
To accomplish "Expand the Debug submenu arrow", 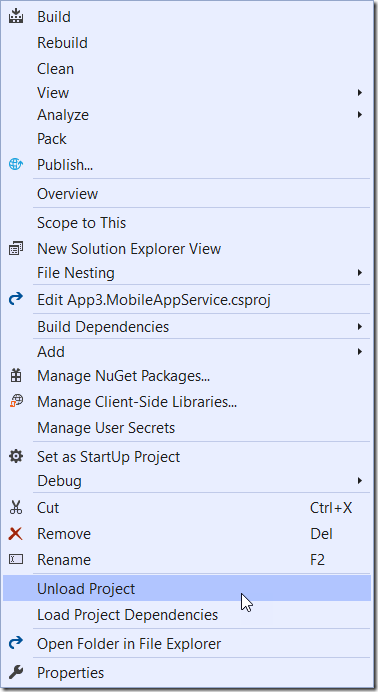I will pos(360,481).
